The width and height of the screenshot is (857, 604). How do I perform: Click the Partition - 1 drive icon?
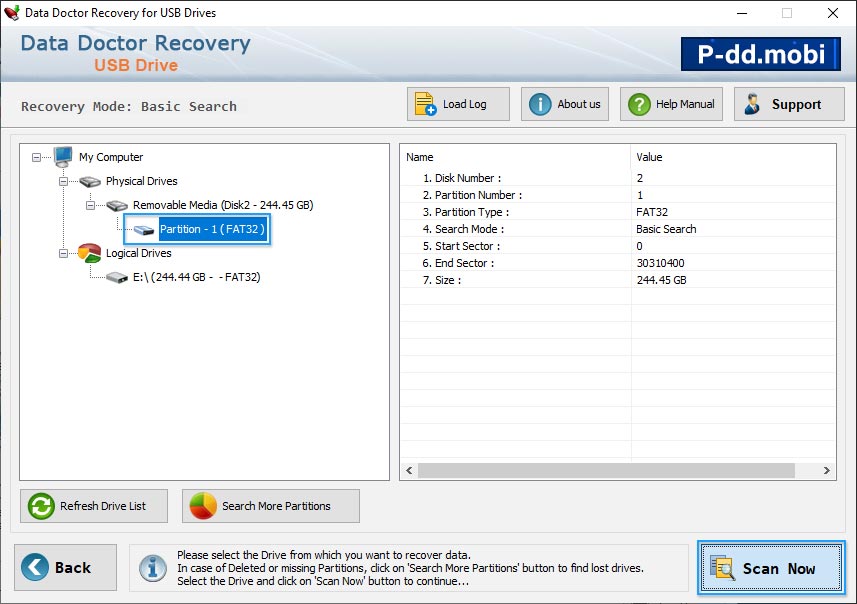click(x=144, y=230)
